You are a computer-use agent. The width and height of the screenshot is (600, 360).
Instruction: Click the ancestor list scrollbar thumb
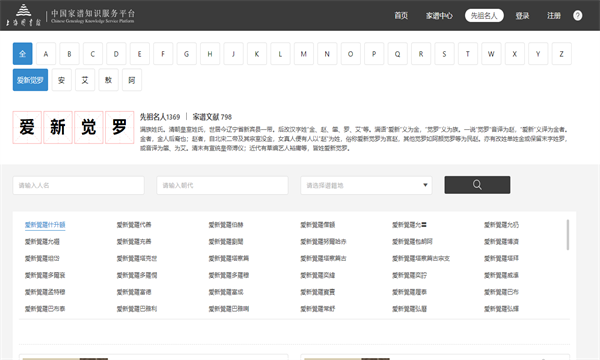(568, 235)
